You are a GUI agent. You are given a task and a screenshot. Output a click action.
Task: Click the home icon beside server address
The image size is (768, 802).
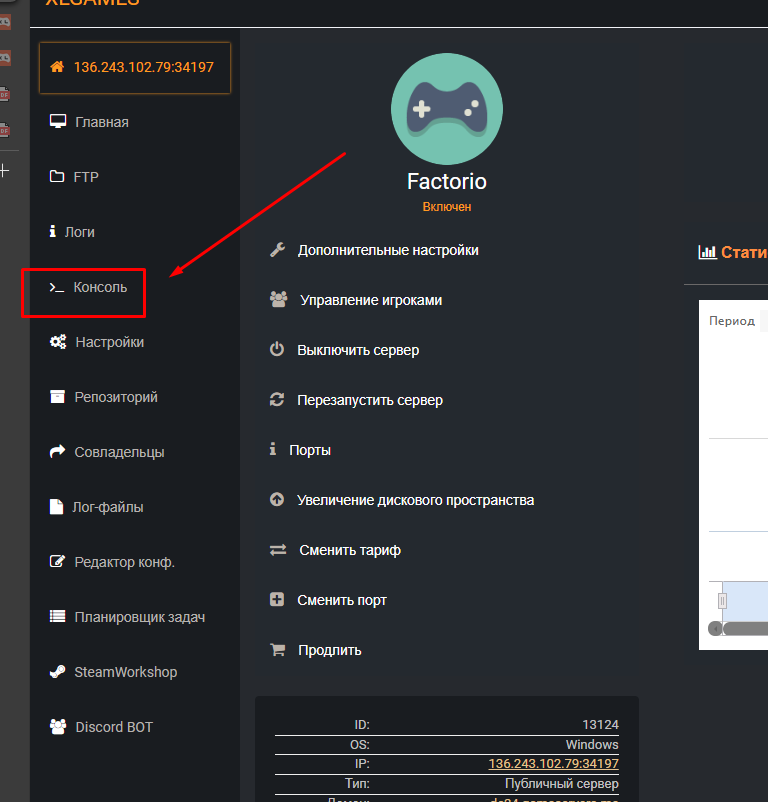pyautogui.click(x=57, y=68)
